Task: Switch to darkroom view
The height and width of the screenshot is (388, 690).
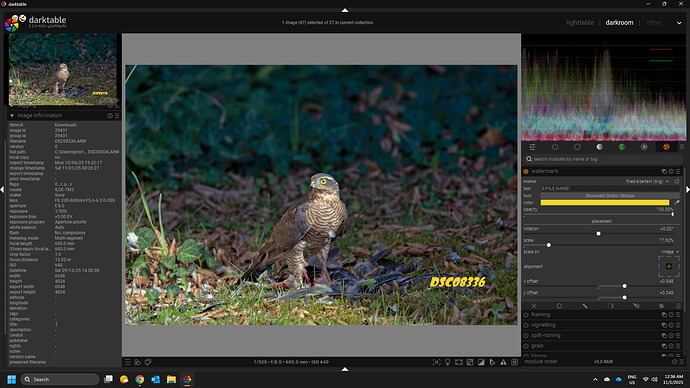Action: (619, 22)
